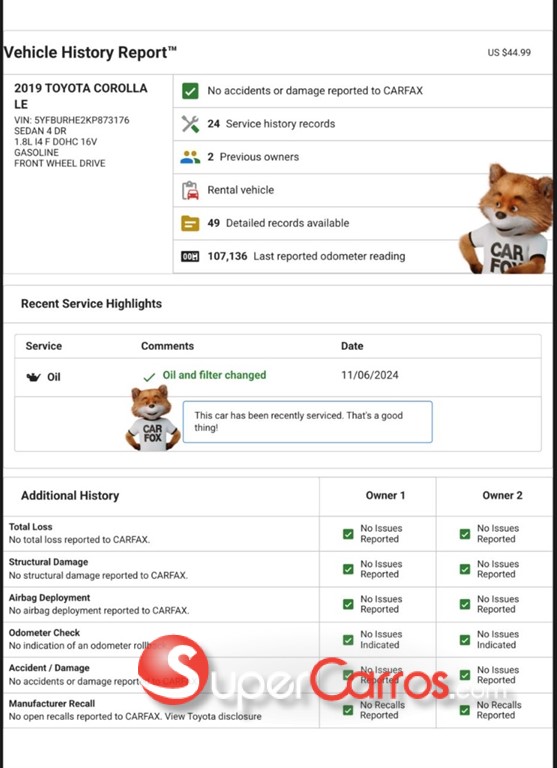Image resolution: width=557 pixels, height=768 pixels.
Task: Click the wrench service history icon
Action: coord(190,124)
